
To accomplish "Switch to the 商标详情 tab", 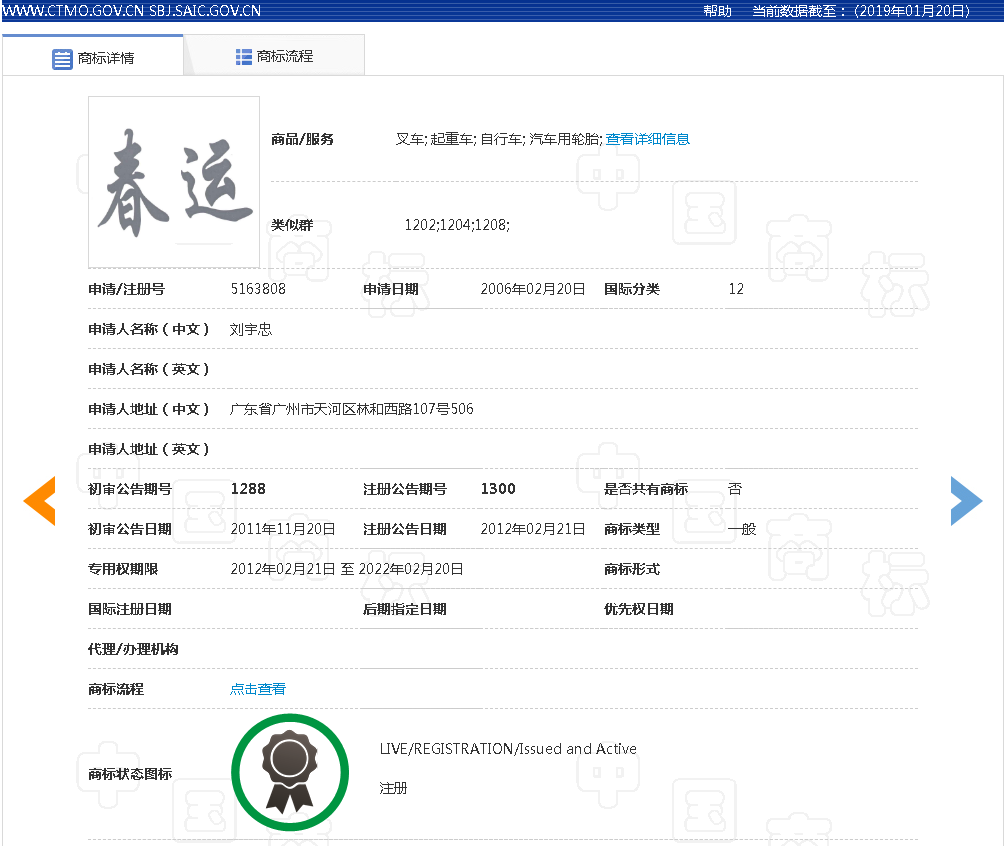I will coord(93,57).
